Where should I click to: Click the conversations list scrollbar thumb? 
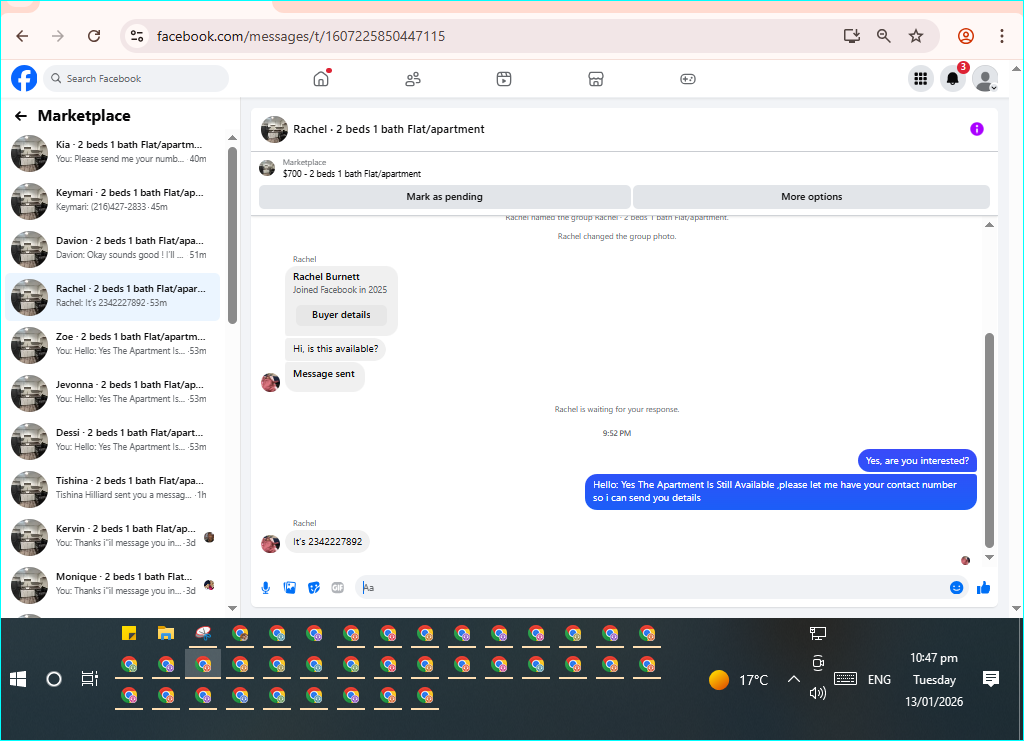(x=232, y=236)
